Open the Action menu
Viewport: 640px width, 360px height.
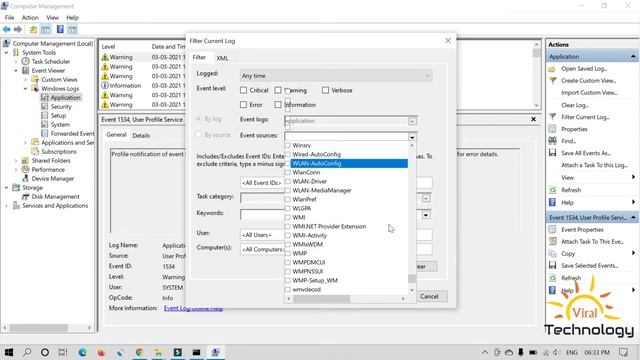[x=30, y=18]
